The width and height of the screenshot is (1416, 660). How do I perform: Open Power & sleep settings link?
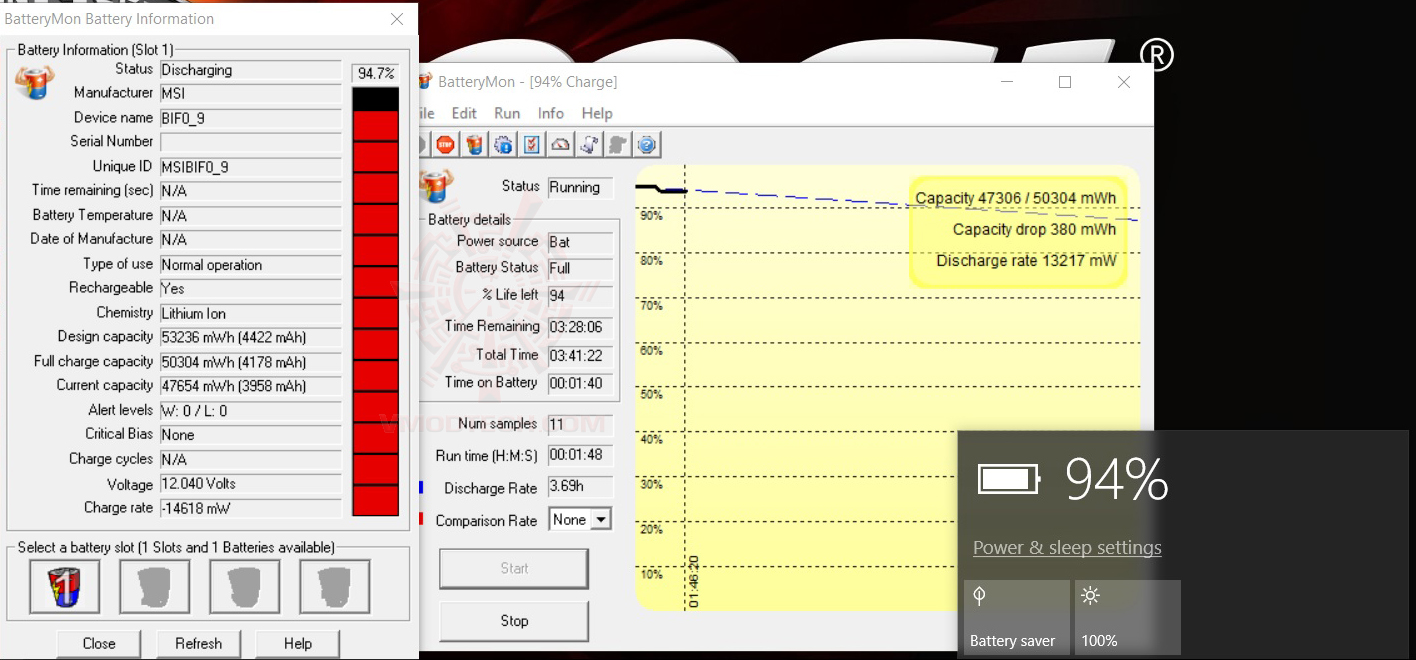1067,548
